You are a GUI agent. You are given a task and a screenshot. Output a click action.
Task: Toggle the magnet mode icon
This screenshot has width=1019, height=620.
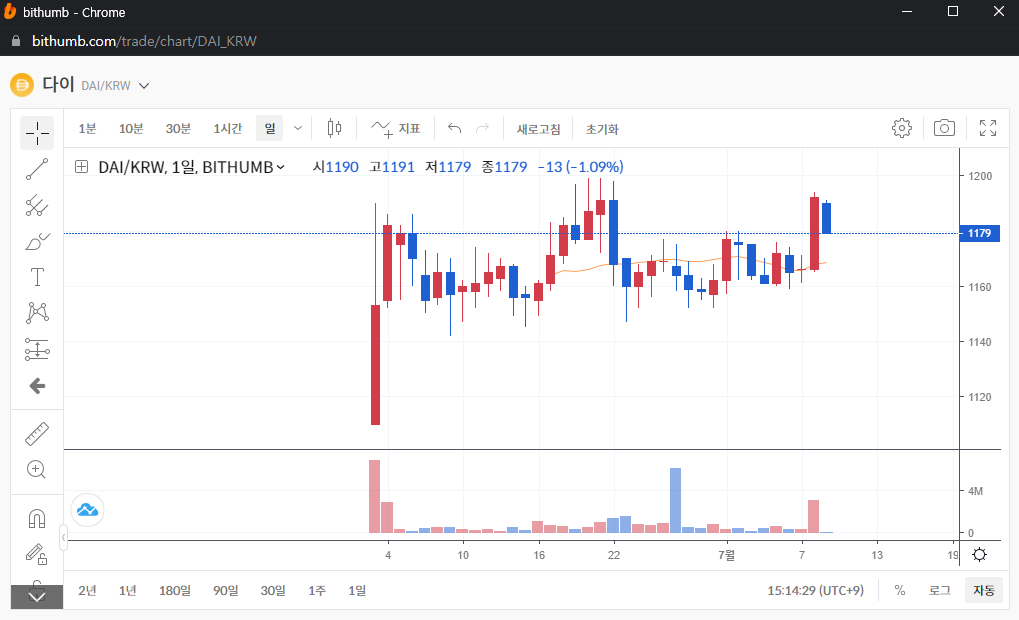pyautogui.click(x=37, y=519)
